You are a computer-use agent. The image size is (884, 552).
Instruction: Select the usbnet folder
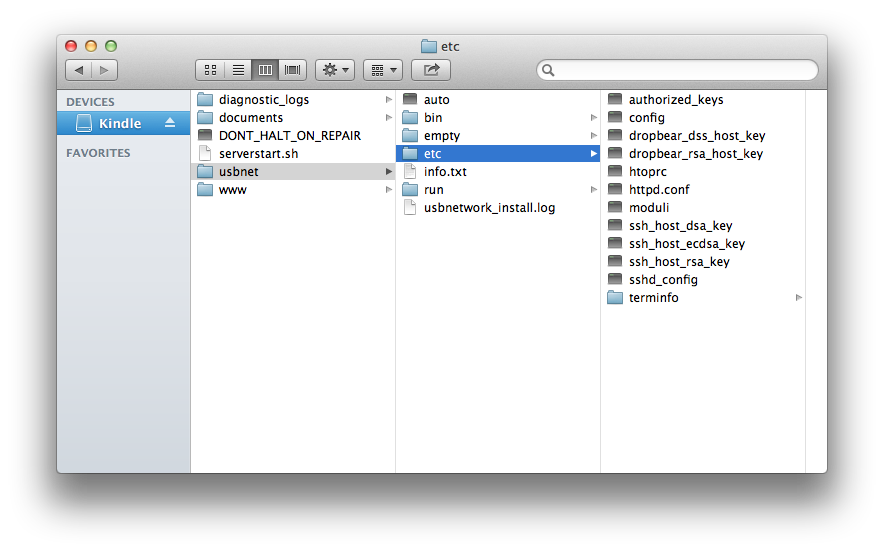293,171
